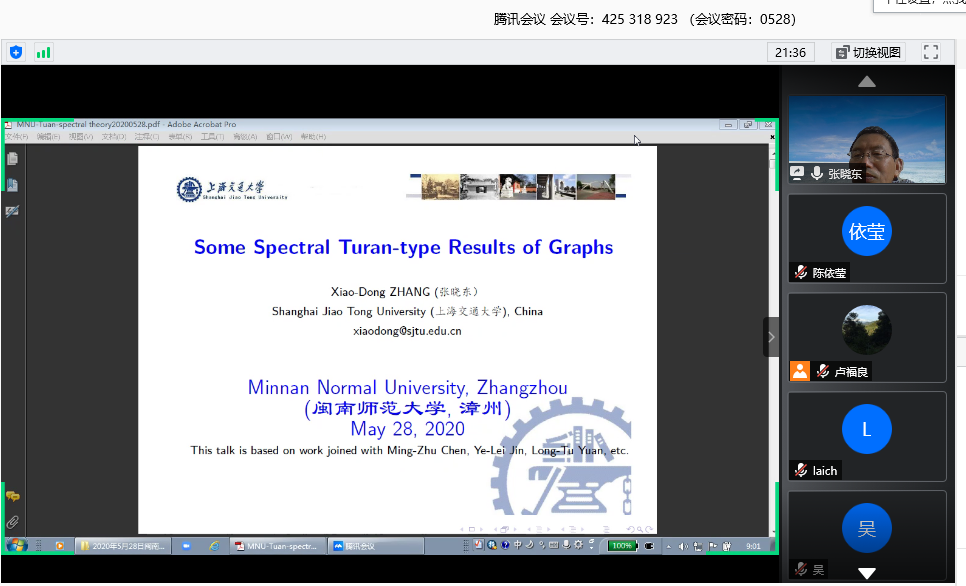Screen dimensions: 966x586
Task: Open the Signatures panel icon in sidebar
Action: 12,211
